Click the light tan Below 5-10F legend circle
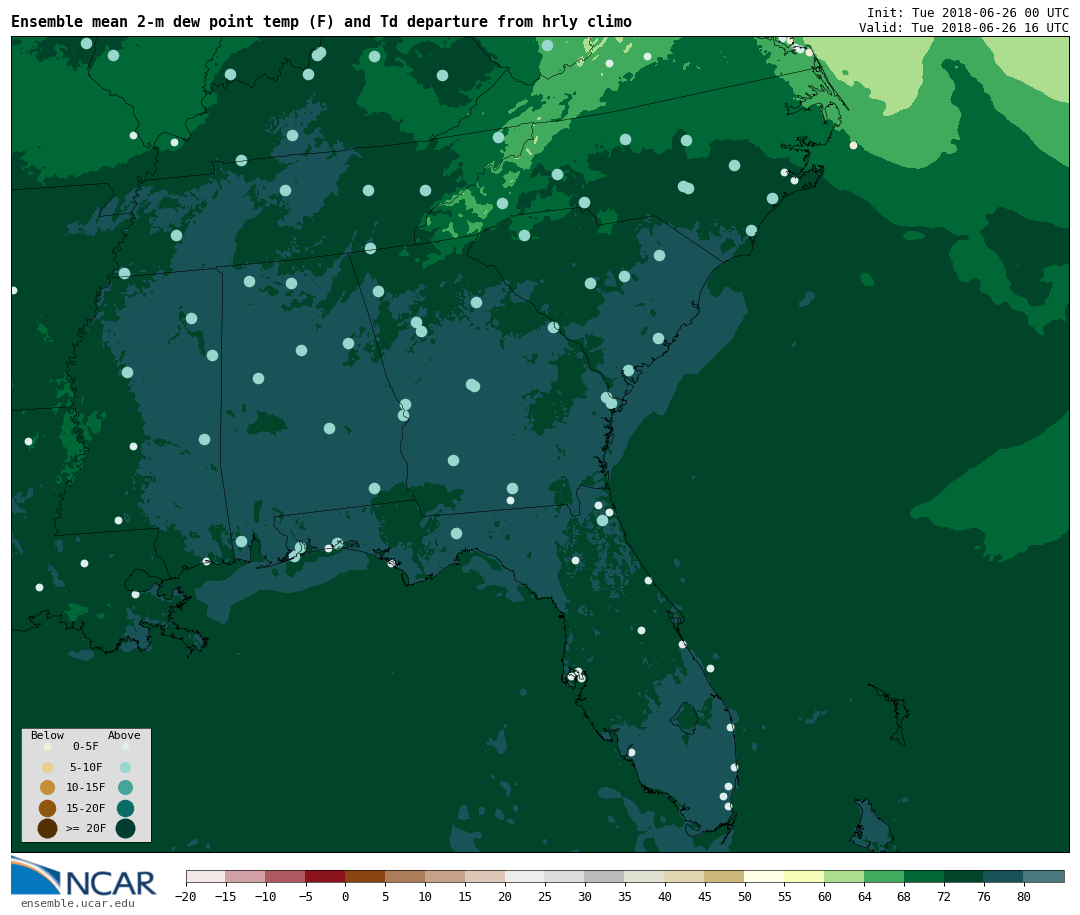 48,768
